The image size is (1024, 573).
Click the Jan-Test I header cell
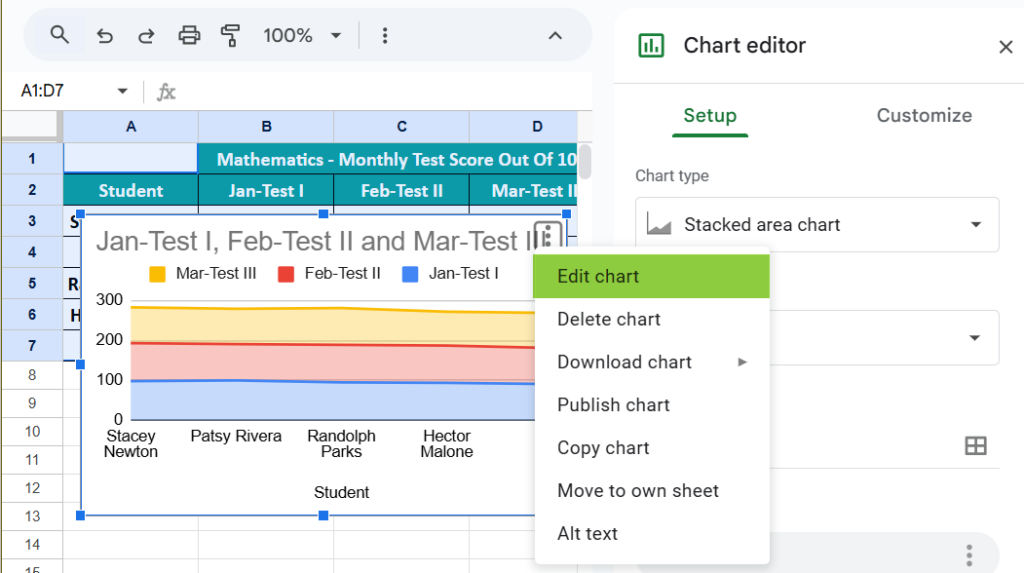pyautogui.click(x=266, y=191)
